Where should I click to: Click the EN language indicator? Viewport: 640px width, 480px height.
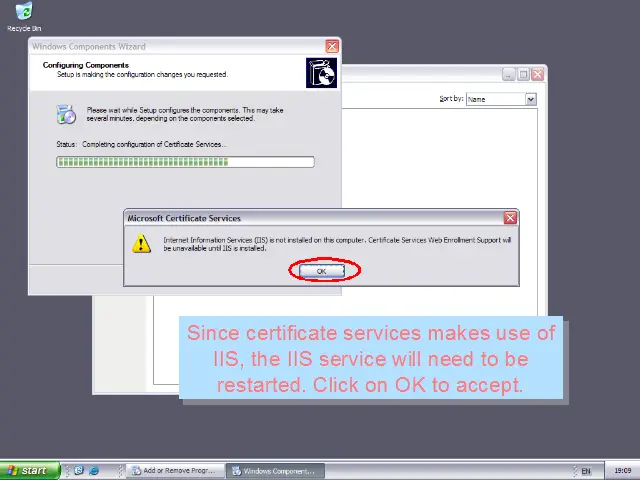586,471
